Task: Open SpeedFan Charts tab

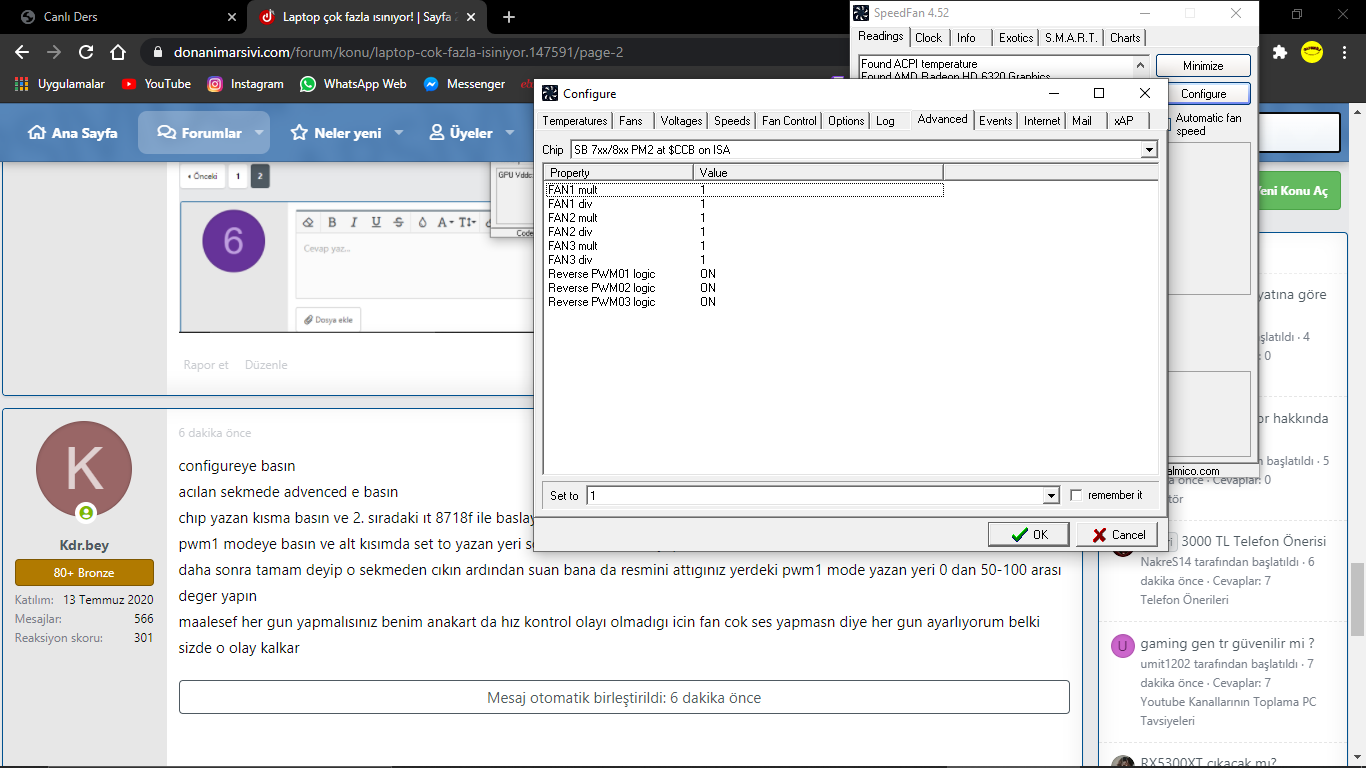Action: point(1125,38)
